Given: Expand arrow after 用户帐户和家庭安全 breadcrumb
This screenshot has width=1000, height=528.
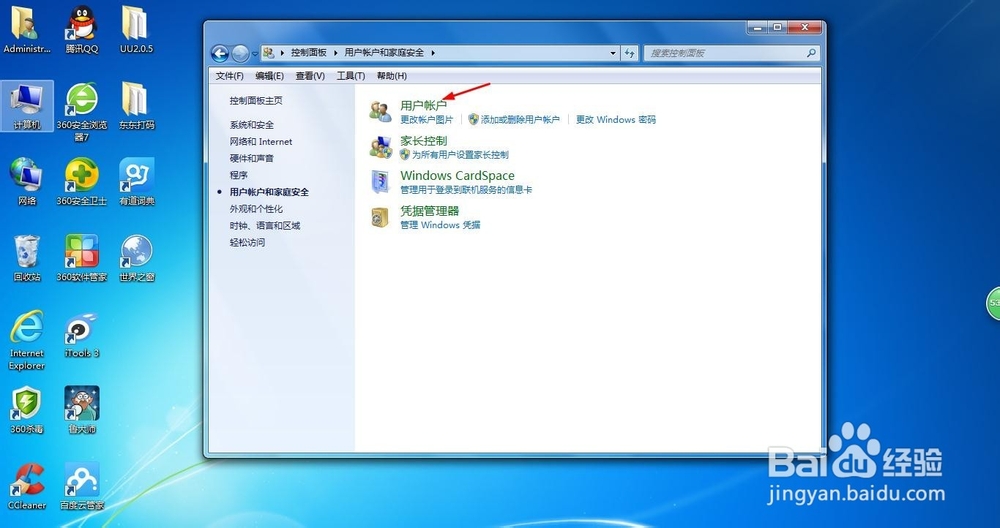Looking at the screenshot, I should [x=433, y=53].
